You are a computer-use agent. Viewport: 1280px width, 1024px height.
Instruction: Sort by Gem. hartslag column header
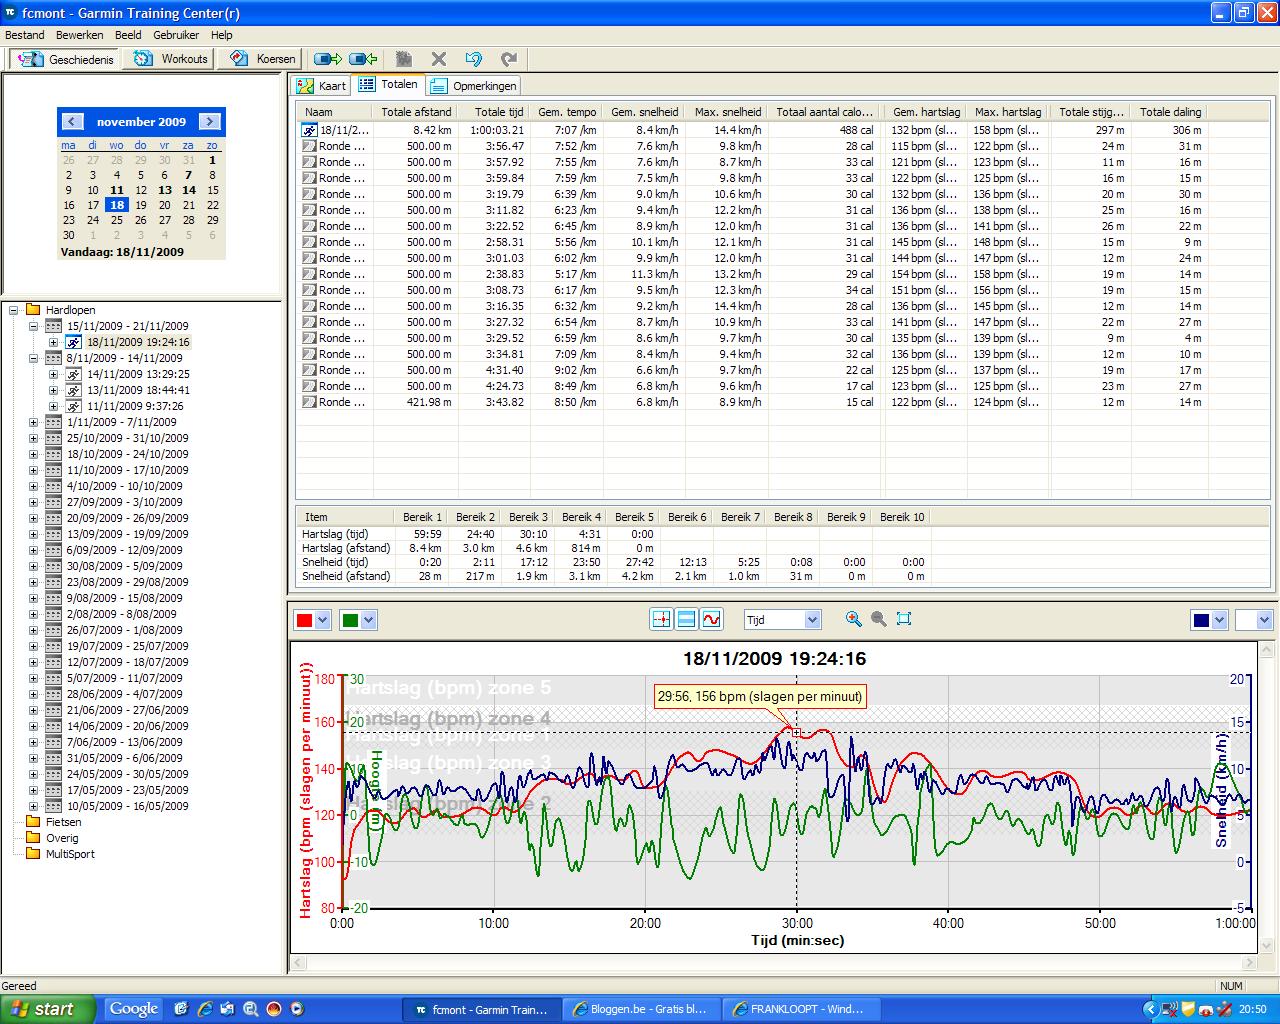[926, 112]
